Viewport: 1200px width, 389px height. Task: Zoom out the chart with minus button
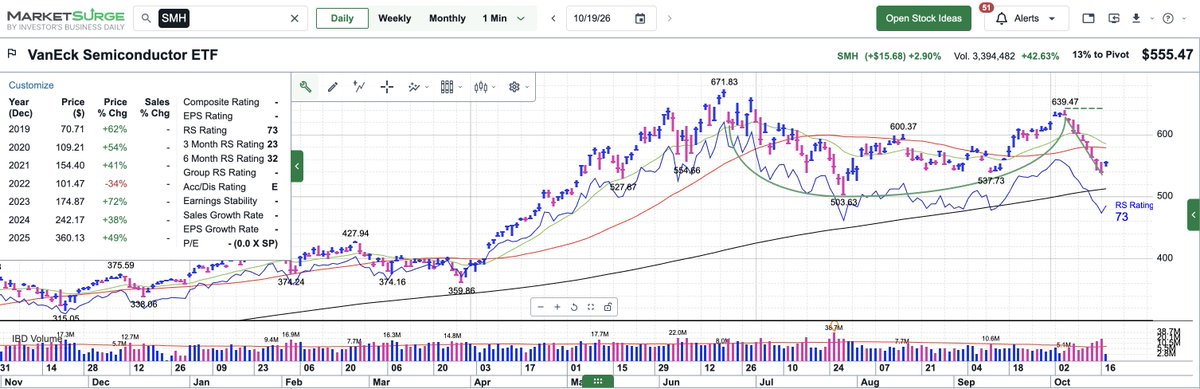point(541,306)
